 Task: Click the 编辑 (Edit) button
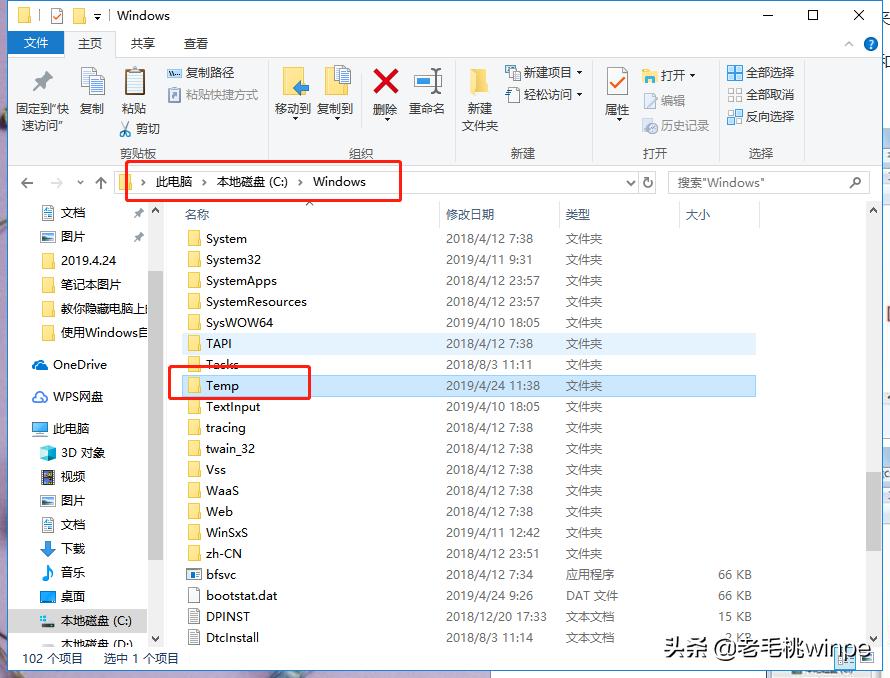(x=671, y=99)
